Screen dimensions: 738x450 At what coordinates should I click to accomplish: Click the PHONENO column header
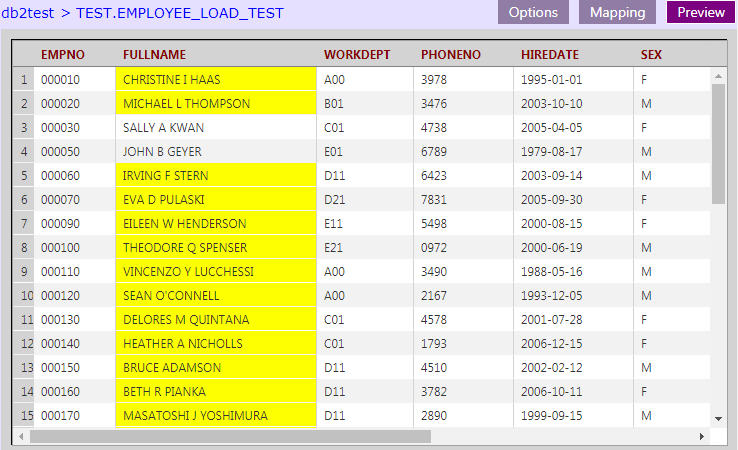point(450,55)
